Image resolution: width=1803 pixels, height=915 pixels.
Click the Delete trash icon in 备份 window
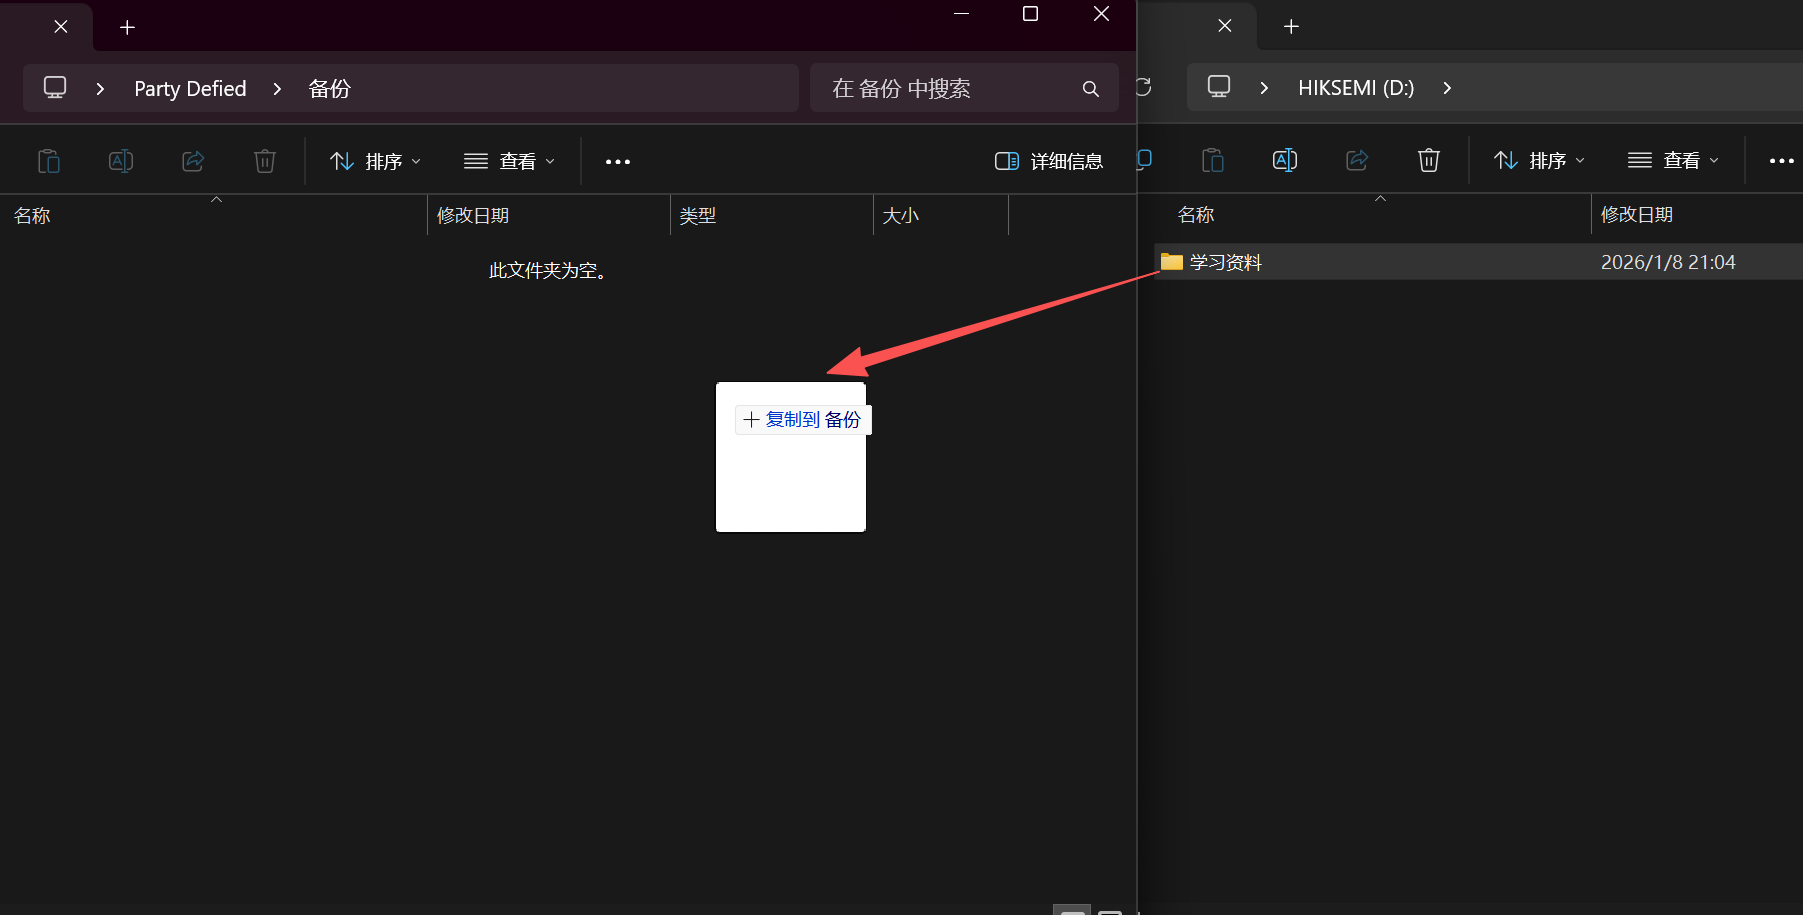pos(265,161)
